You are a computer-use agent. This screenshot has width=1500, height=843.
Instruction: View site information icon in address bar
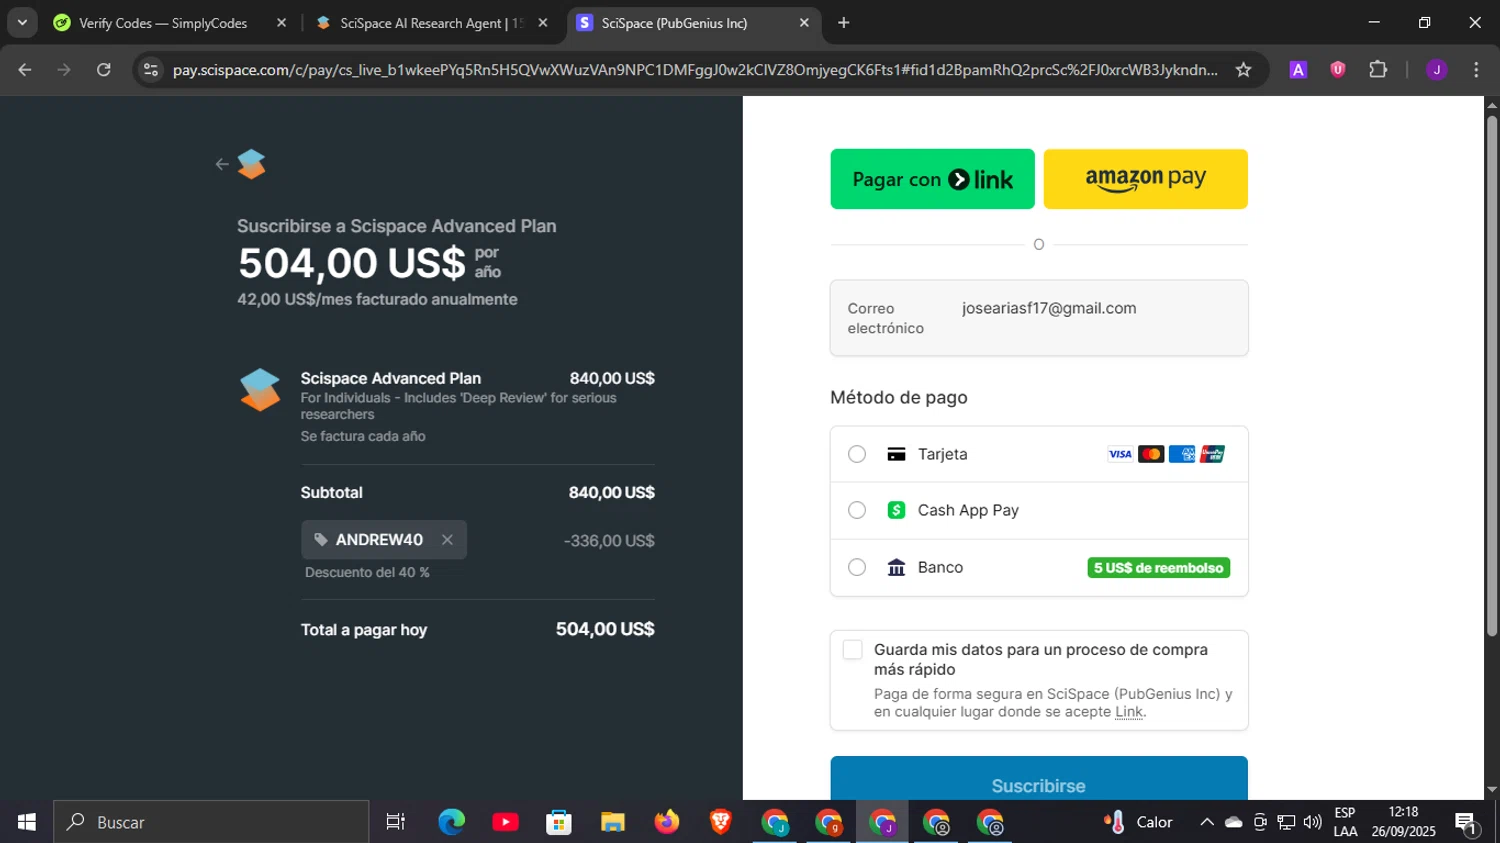[x=151, y=69]
